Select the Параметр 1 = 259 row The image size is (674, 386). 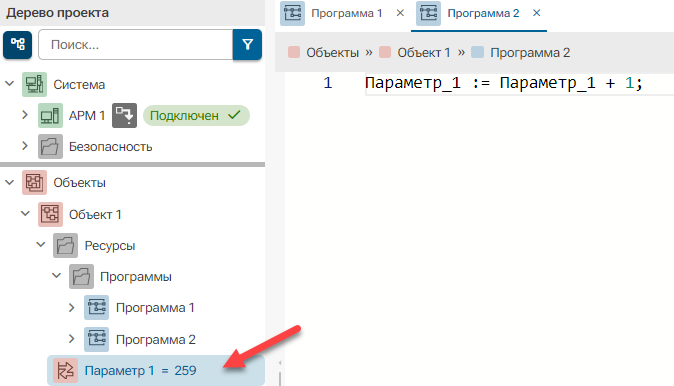click(156, 371)
